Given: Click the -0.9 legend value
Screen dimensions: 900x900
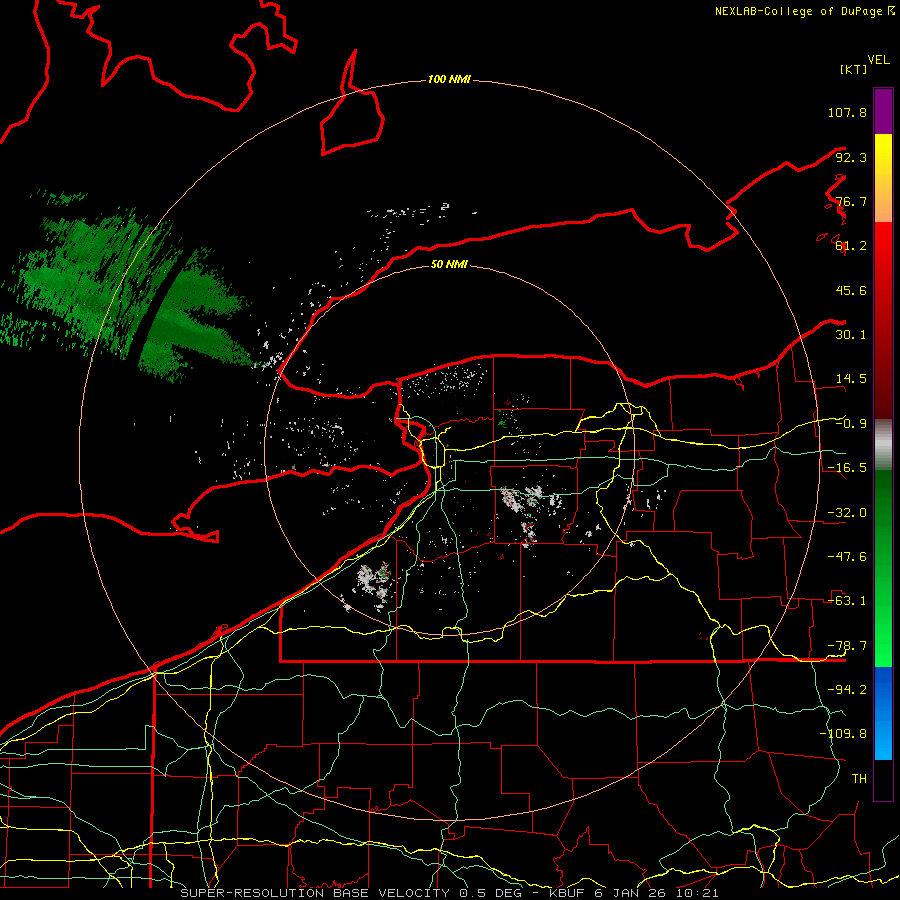Looking at the screenshot, I should pyautogui.click(x=851, y=424).
